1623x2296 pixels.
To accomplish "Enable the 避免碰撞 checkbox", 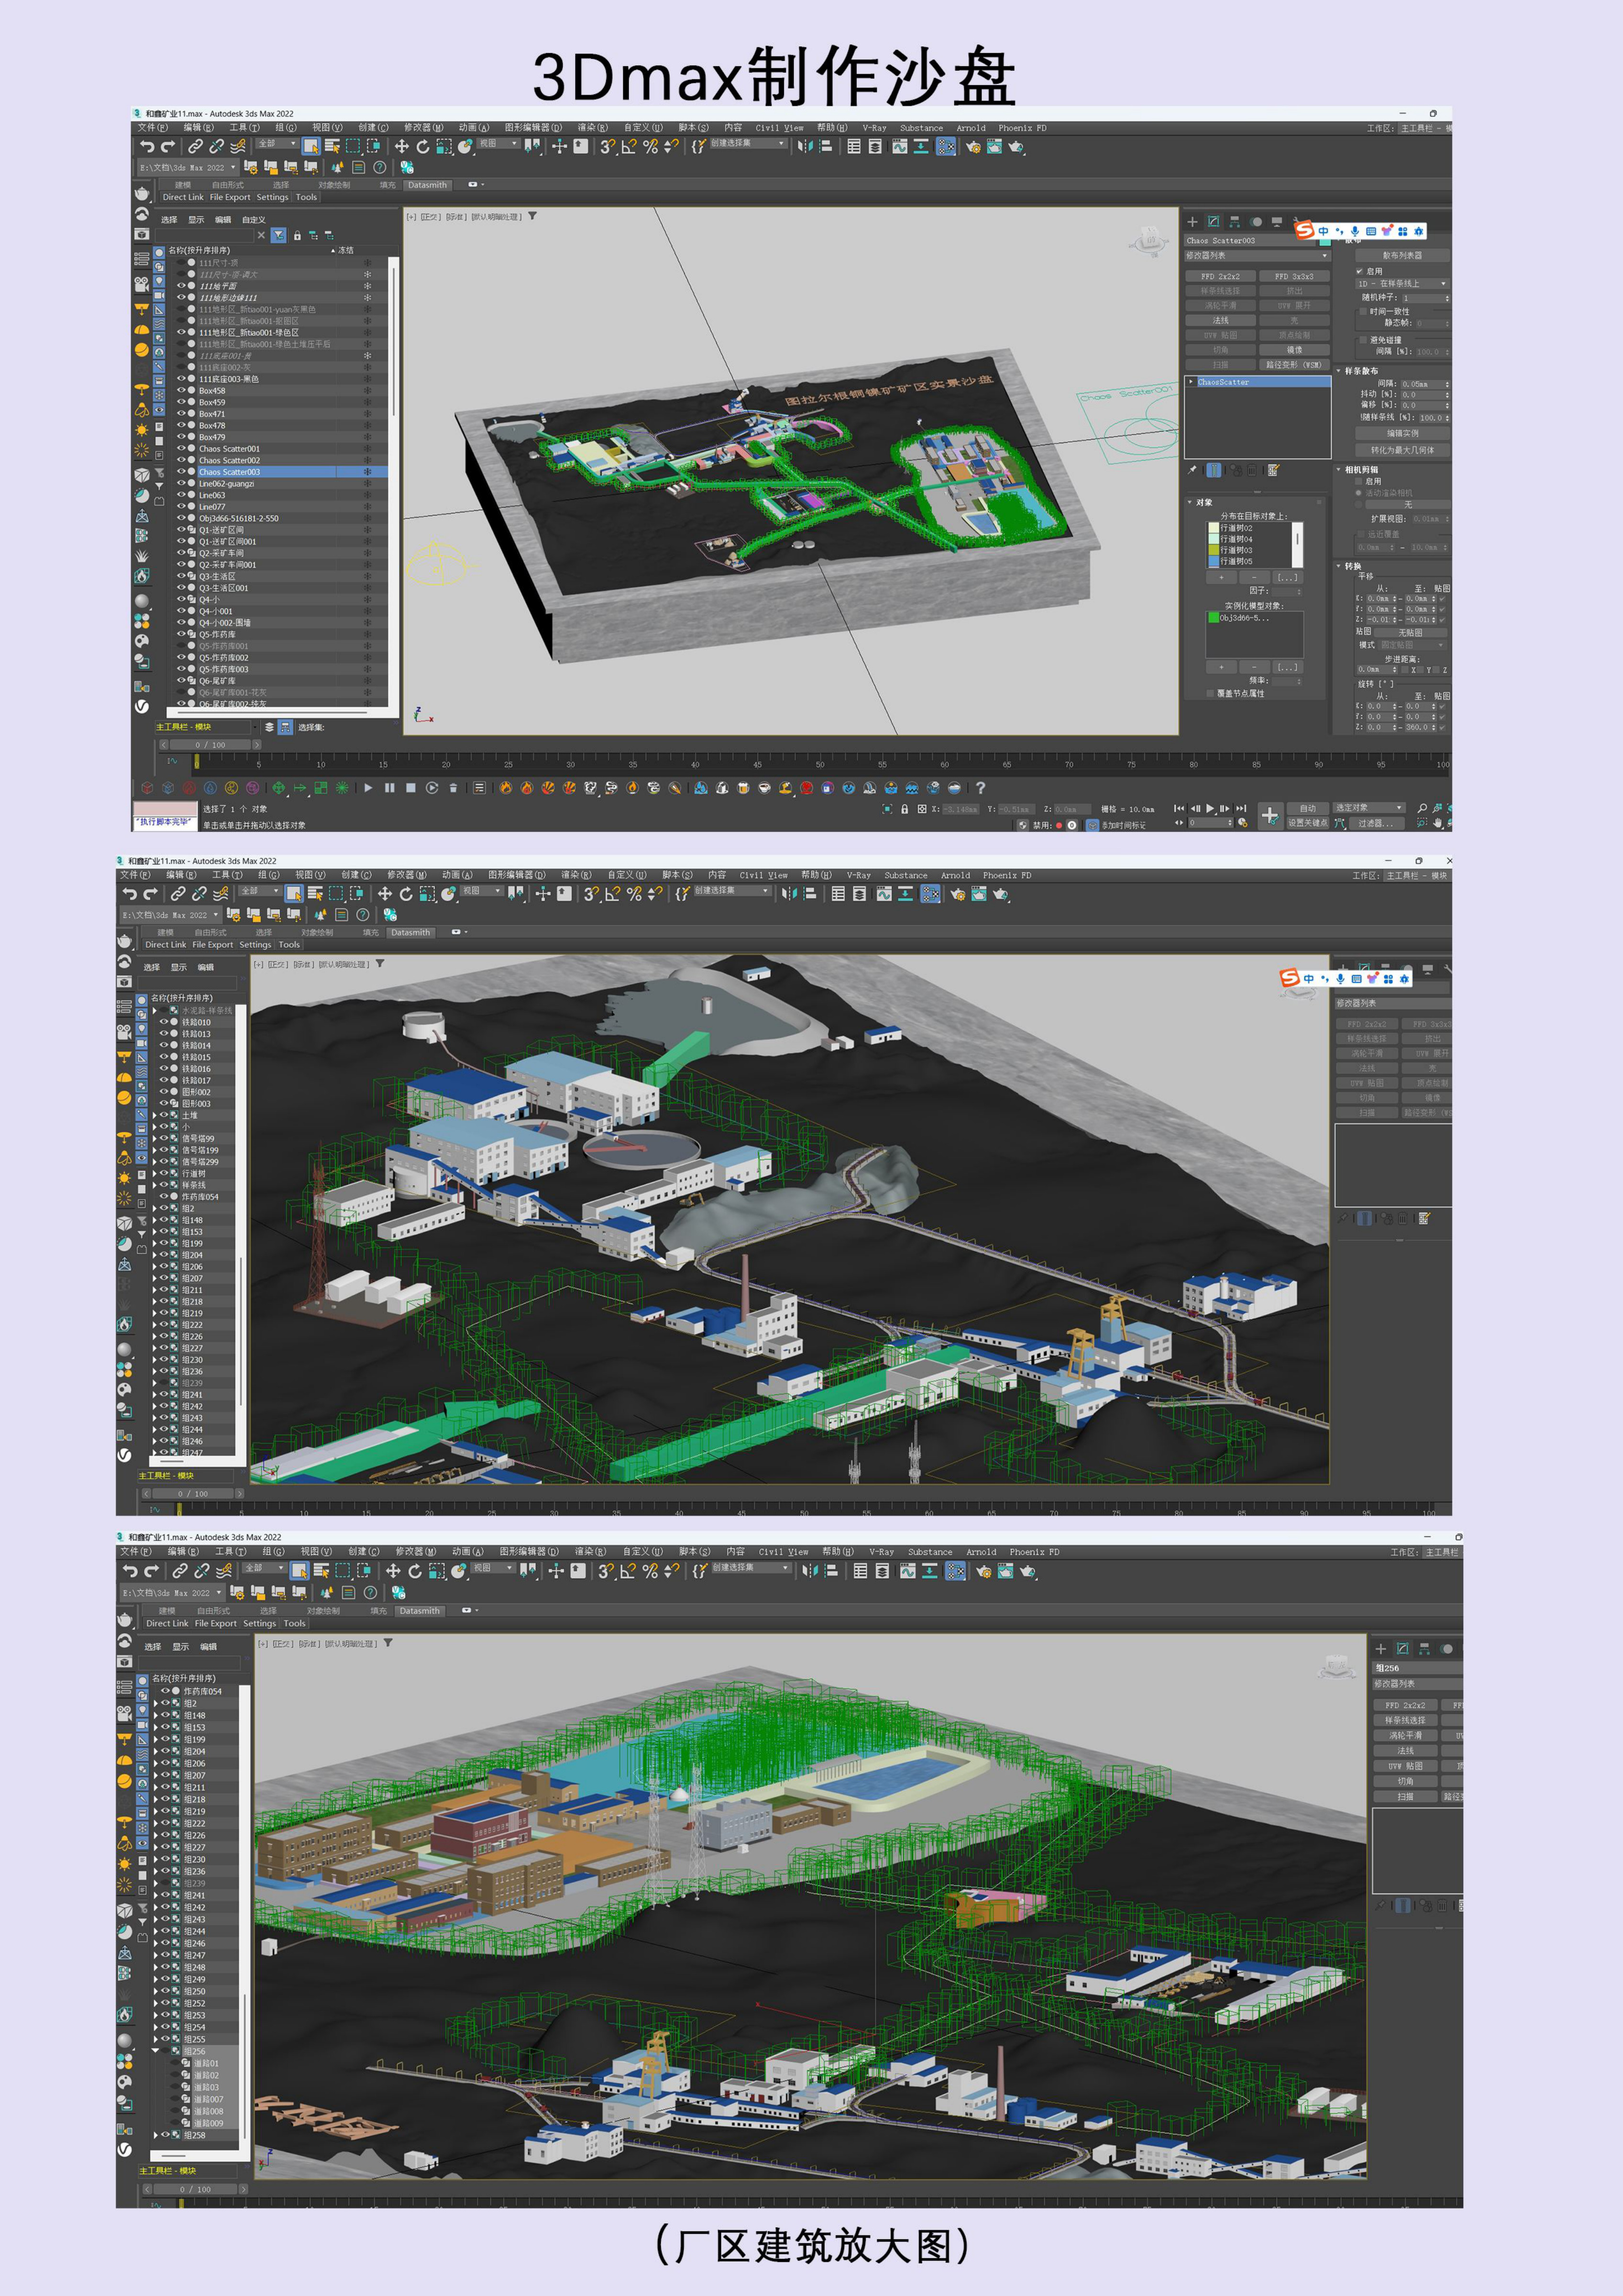I will 1362,340.
